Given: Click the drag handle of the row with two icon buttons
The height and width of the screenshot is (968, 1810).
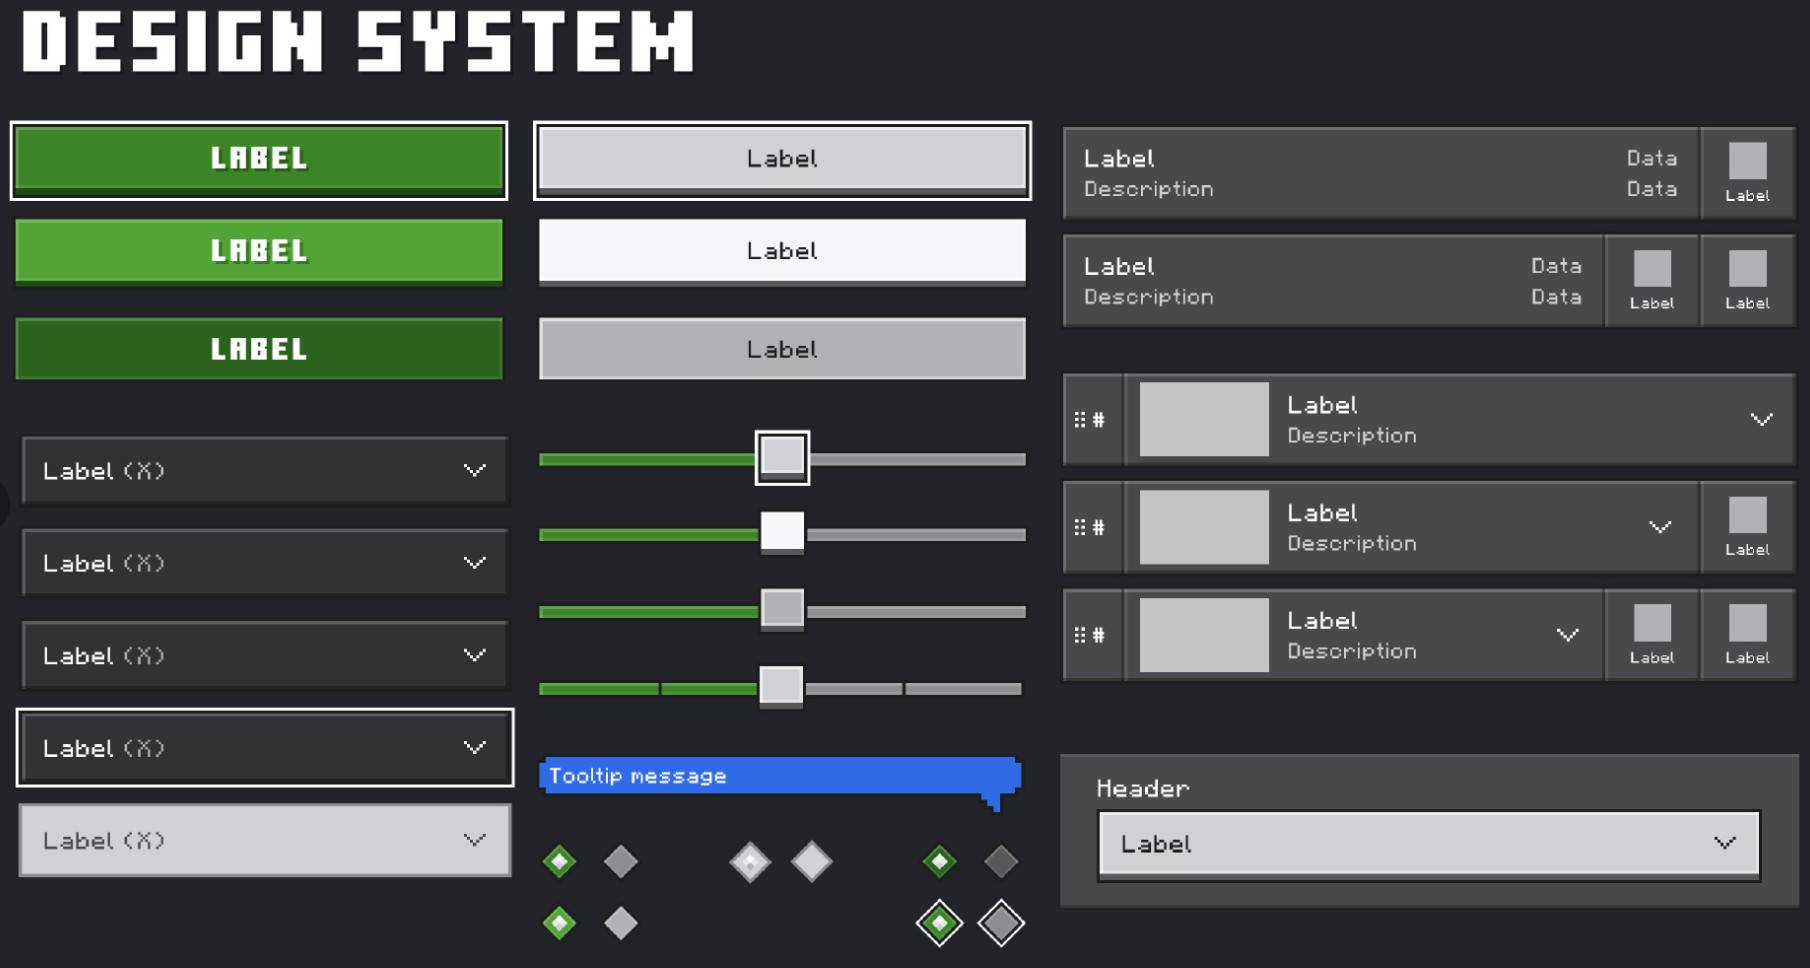Looking at the screenshot, I should [1089, 635].
